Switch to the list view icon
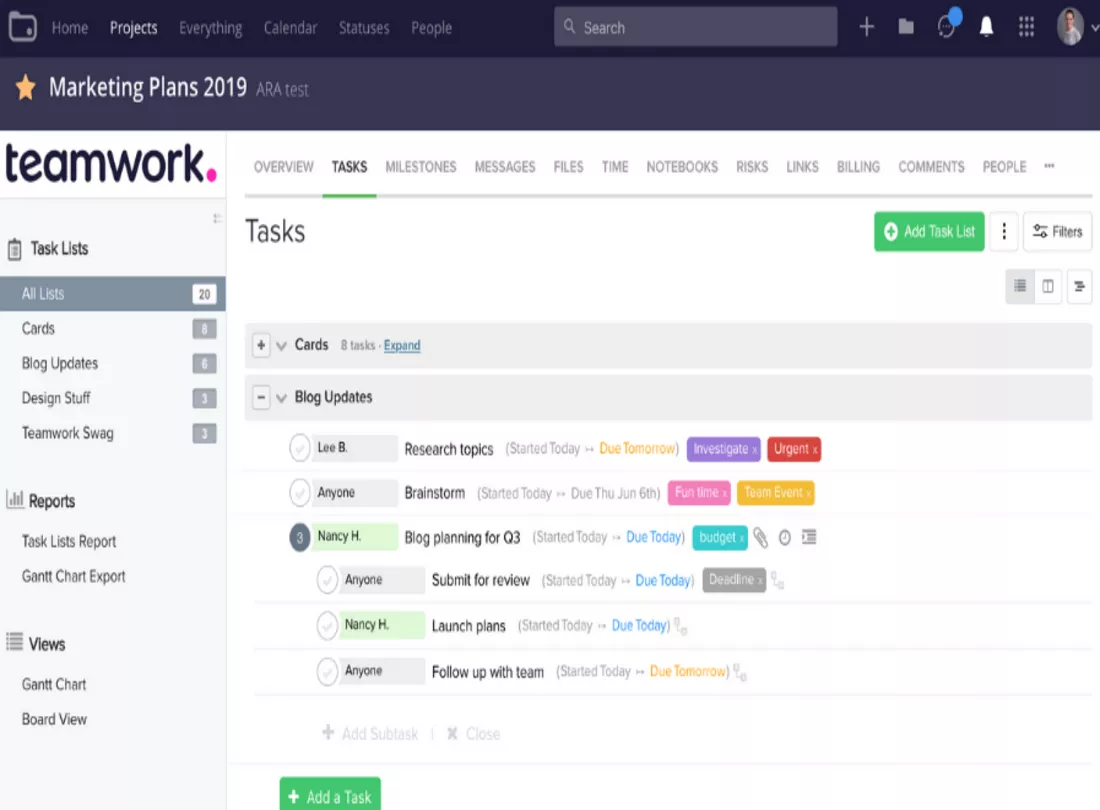 tap(1019, 286)
